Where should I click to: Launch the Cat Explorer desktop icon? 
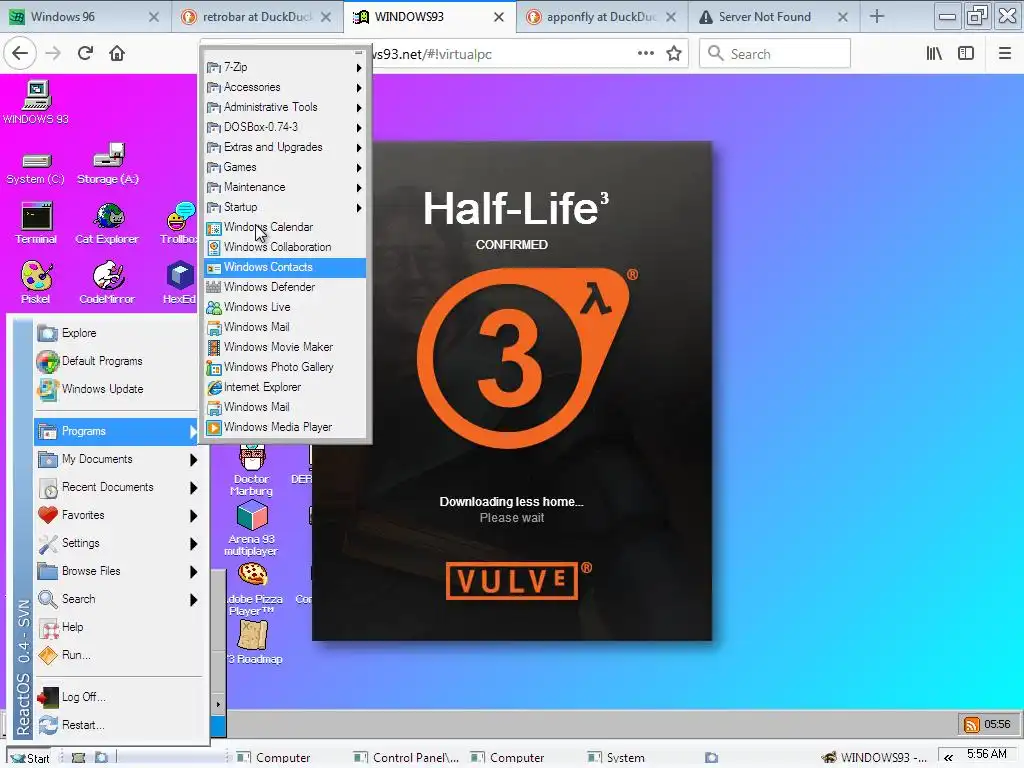107,223
